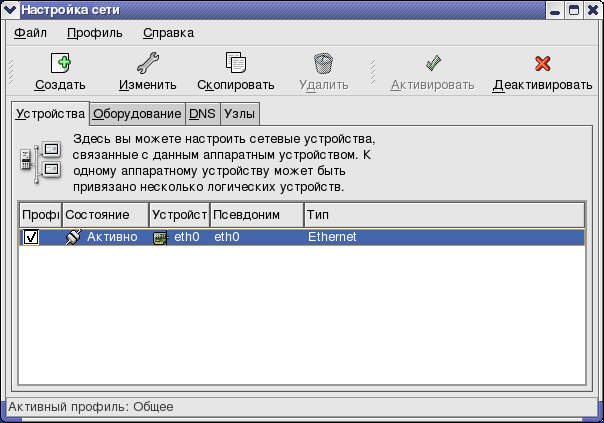604x423 pixels.
Task: Sort by the Тип column header
Action: click(444, 215)
